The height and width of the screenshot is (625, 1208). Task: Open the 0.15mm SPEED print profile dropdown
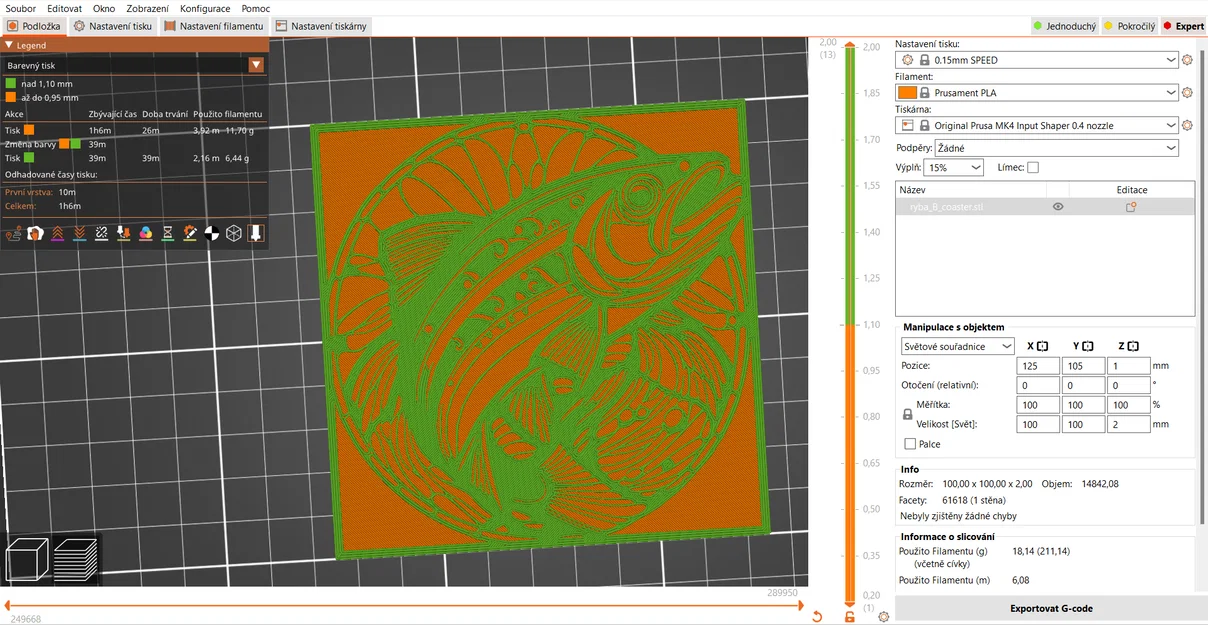click(1037, 60)
